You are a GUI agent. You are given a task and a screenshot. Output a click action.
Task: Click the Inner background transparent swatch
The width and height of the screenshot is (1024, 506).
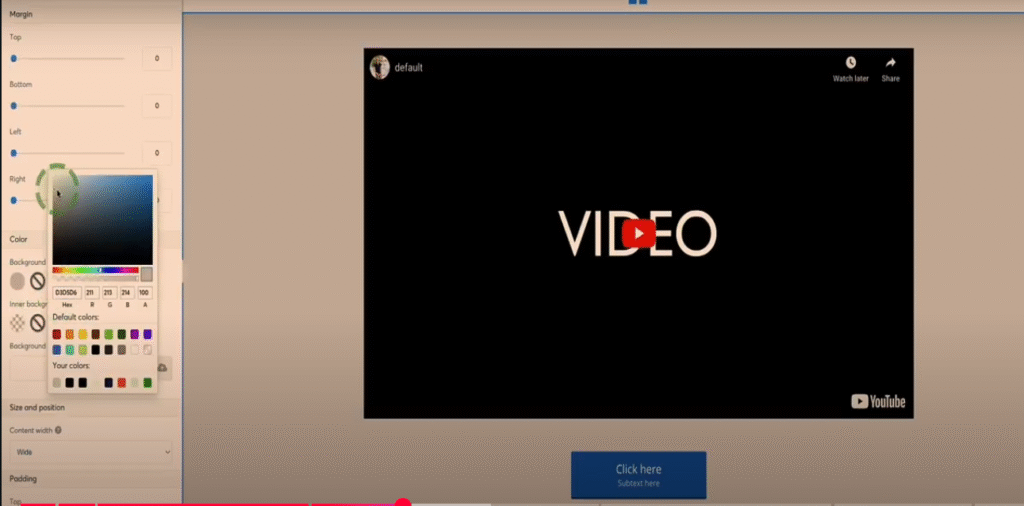[x=18, y=323]
